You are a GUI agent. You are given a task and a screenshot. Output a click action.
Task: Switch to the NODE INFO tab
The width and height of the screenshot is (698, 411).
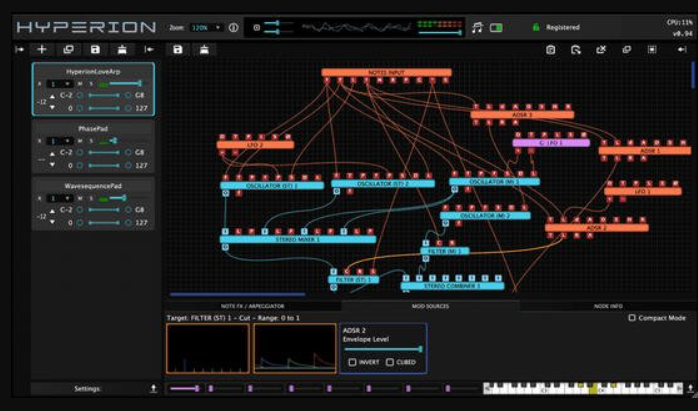[608, 306]
